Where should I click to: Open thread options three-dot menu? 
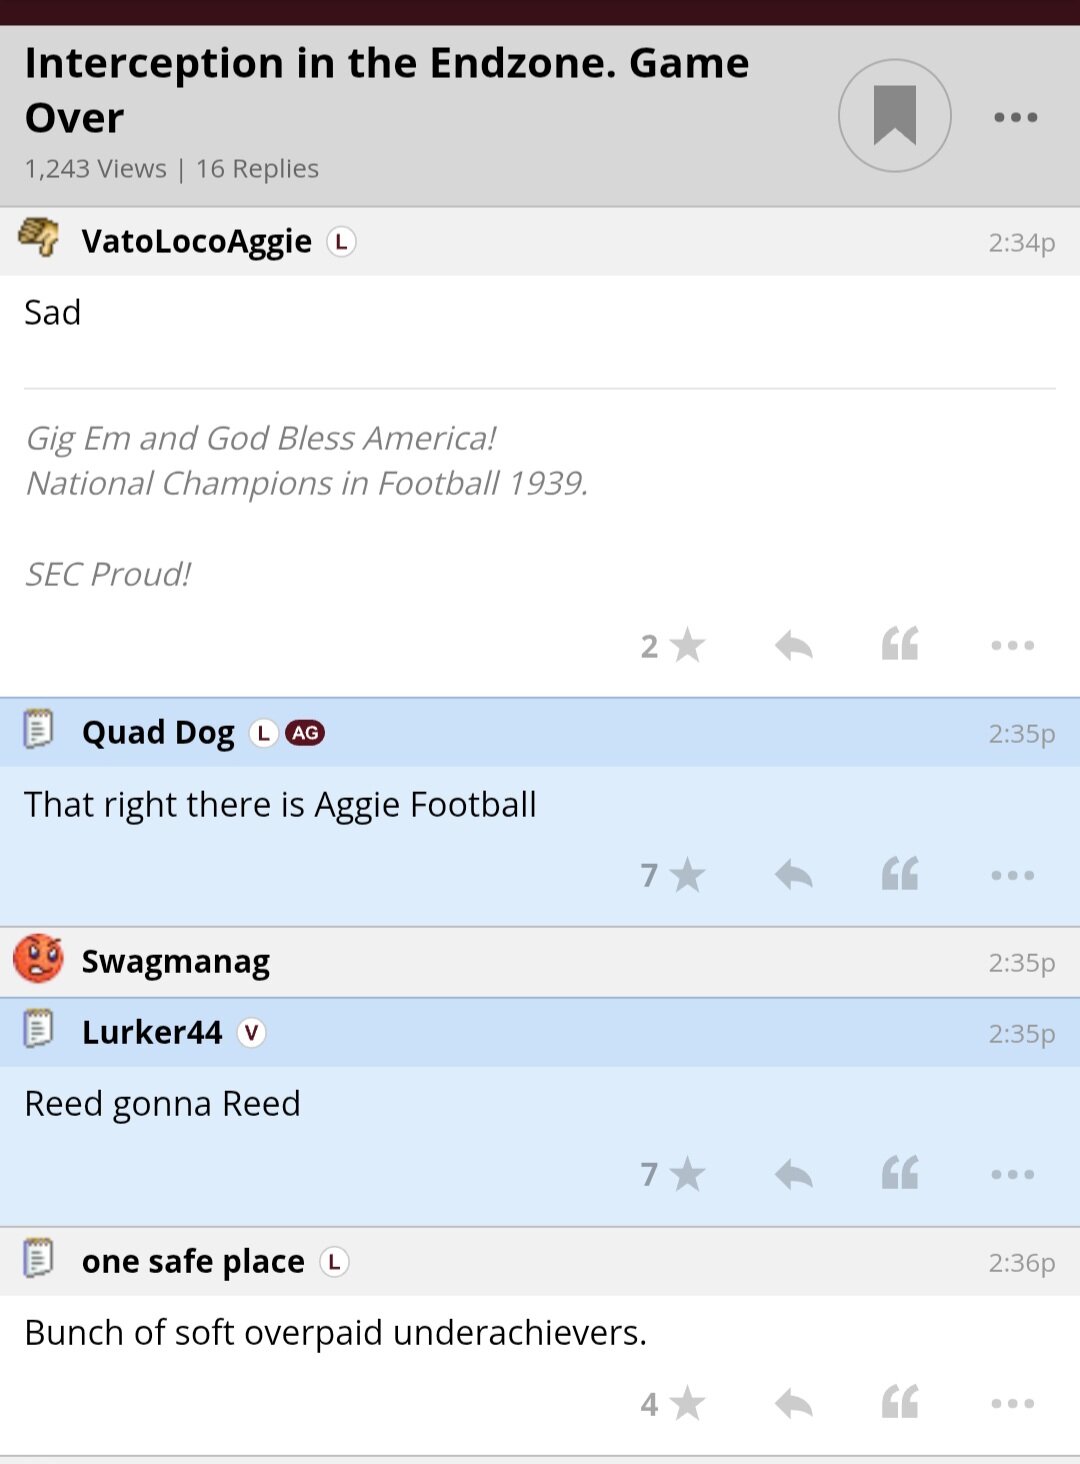click(x=1015, y=117)
